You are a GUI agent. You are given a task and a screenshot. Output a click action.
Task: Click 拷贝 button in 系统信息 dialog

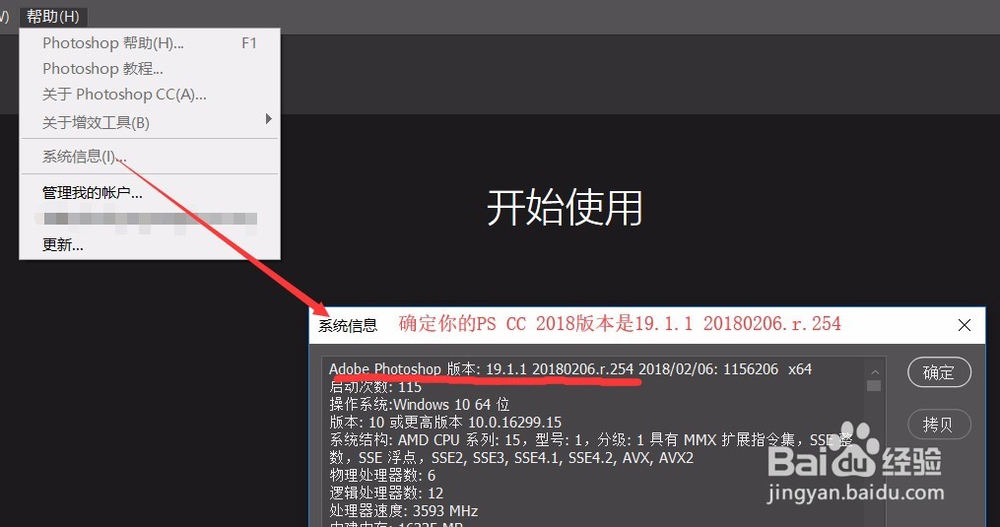pos(939,424)
